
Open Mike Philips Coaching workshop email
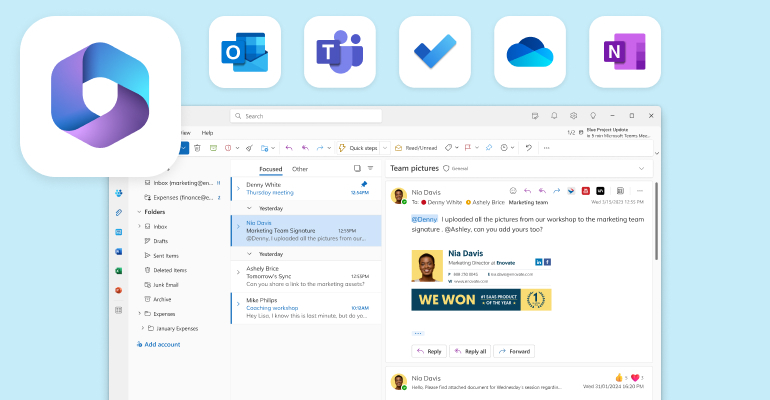tap(306, 308)
